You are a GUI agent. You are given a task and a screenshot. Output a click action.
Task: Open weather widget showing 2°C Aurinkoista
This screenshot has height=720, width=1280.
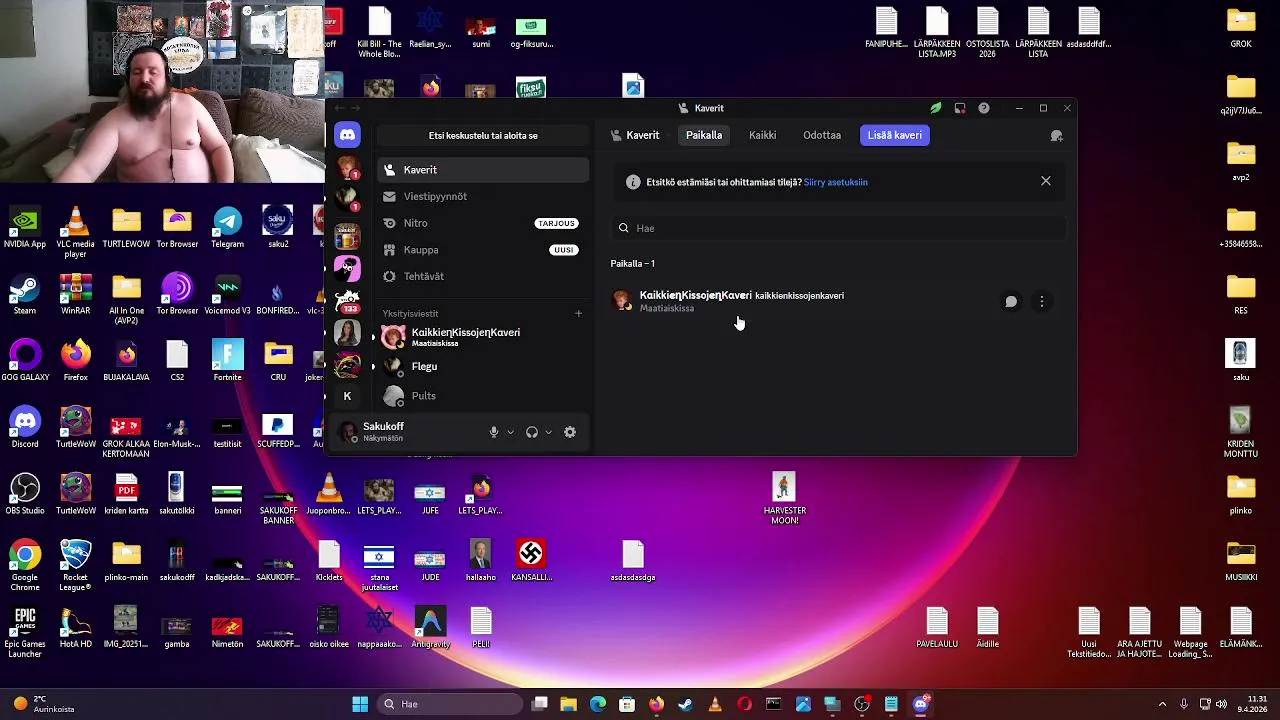(44, 704)
